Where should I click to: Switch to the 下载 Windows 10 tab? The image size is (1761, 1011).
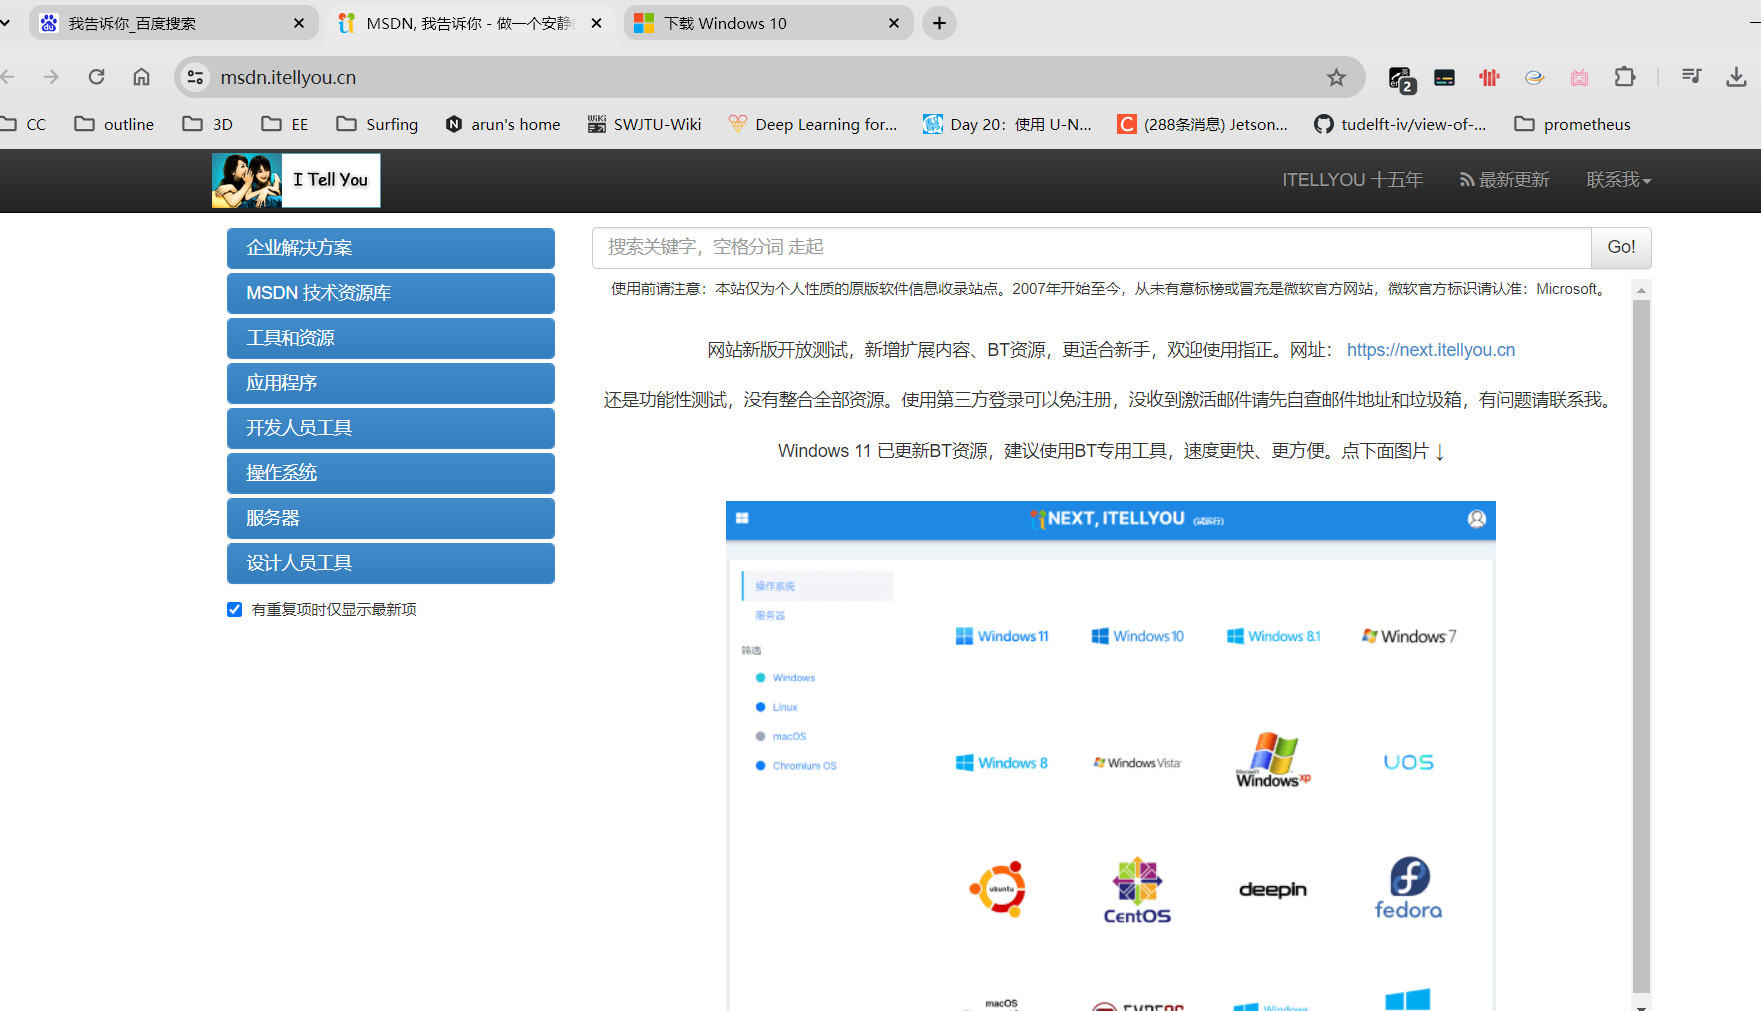point(768,23)
